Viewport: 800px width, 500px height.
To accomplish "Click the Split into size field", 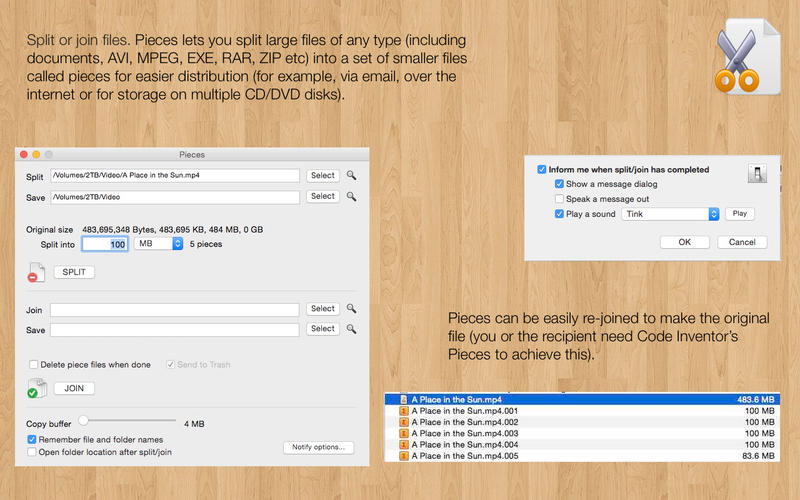I will point(104,243).
